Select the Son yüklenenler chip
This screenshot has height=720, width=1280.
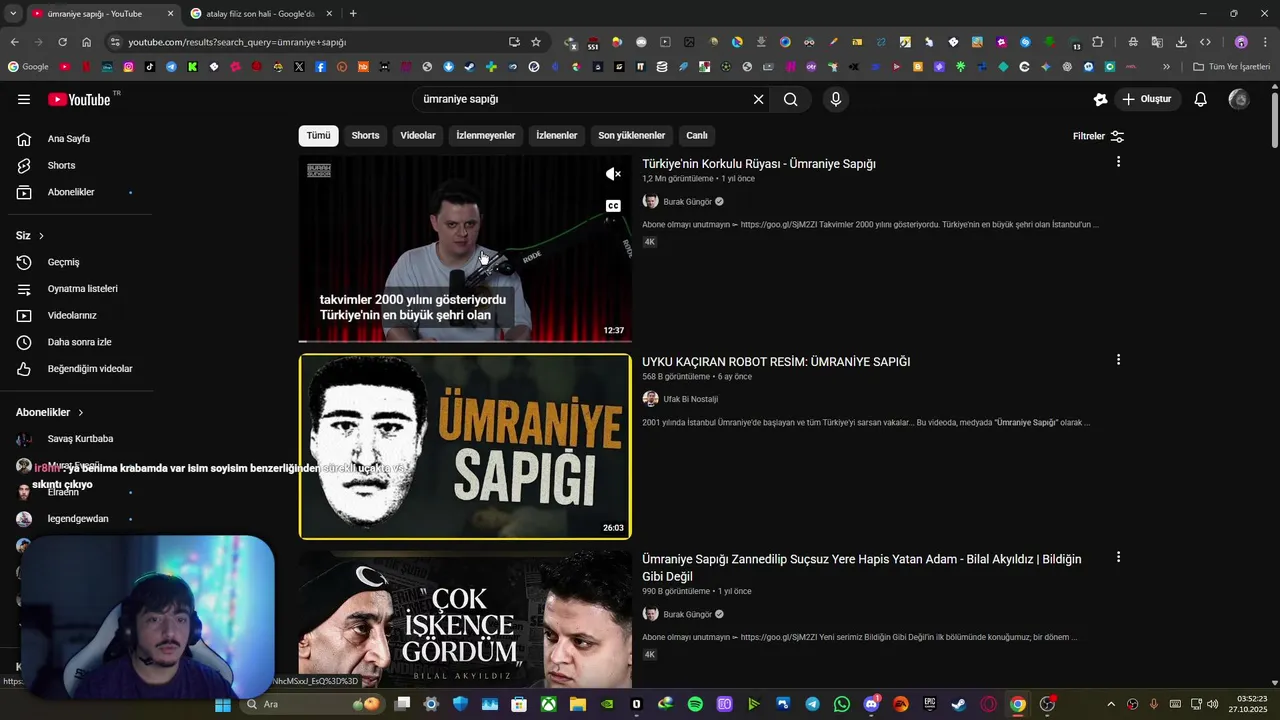pyautogui.click(x=632, y=136)
